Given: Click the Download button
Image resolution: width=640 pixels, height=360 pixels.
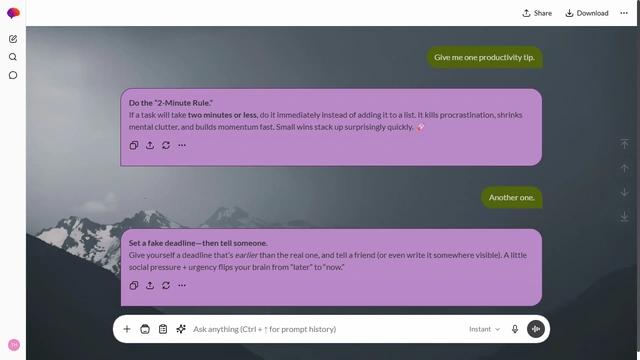Looking at the screenshot, I should 587,13.
